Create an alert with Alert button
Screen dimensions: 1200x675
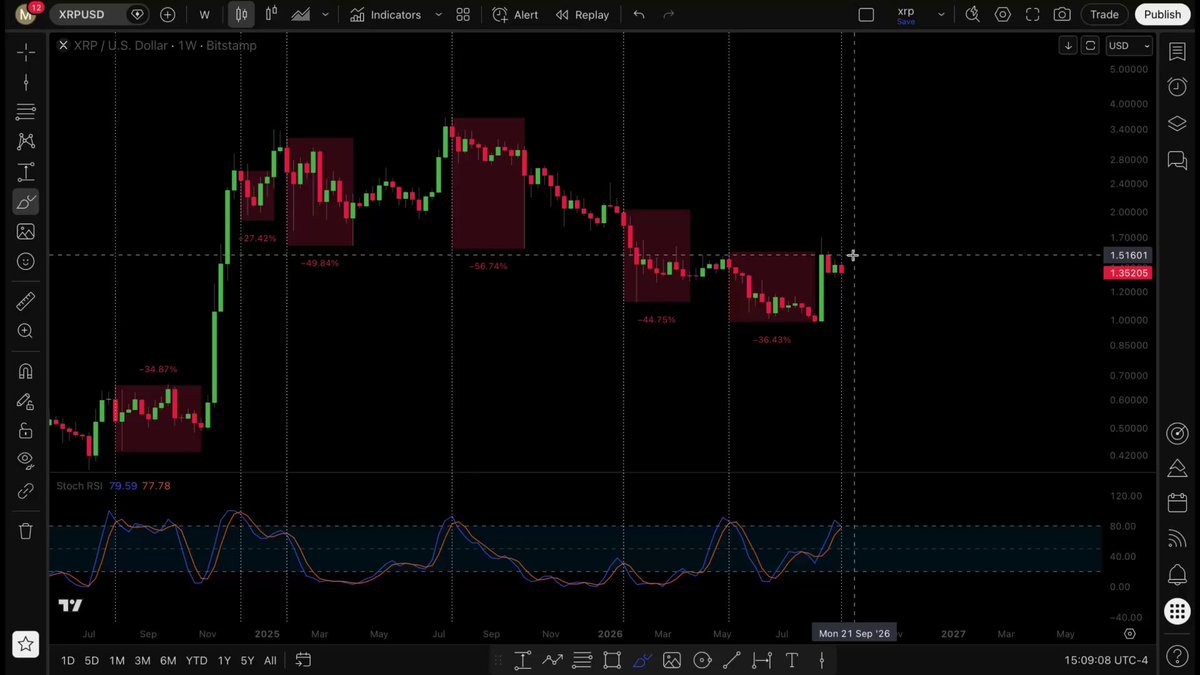[x=515, y=15]
